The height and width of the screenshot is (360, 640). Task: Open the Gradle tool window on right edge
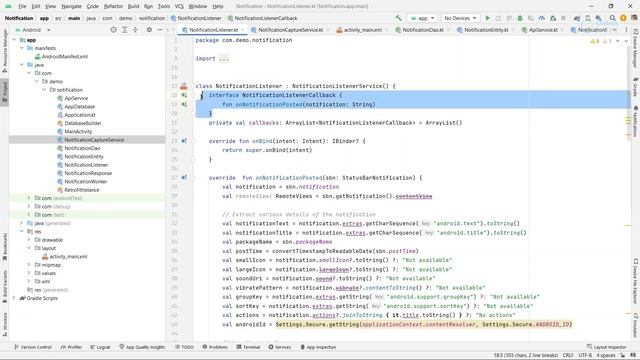[636, 87]
